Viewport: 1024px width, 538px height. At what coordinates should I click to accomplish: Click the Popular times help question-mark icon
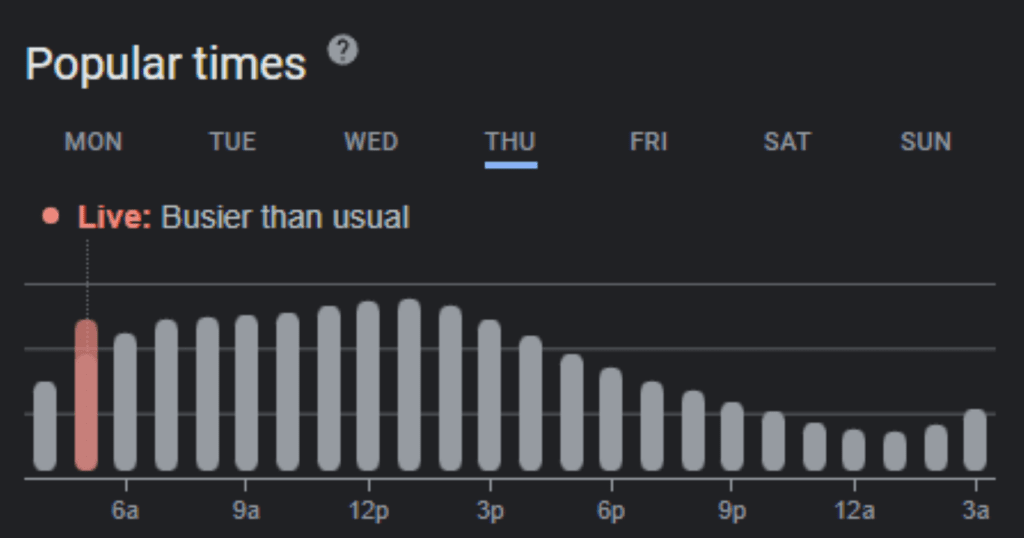tap(343, 51)
